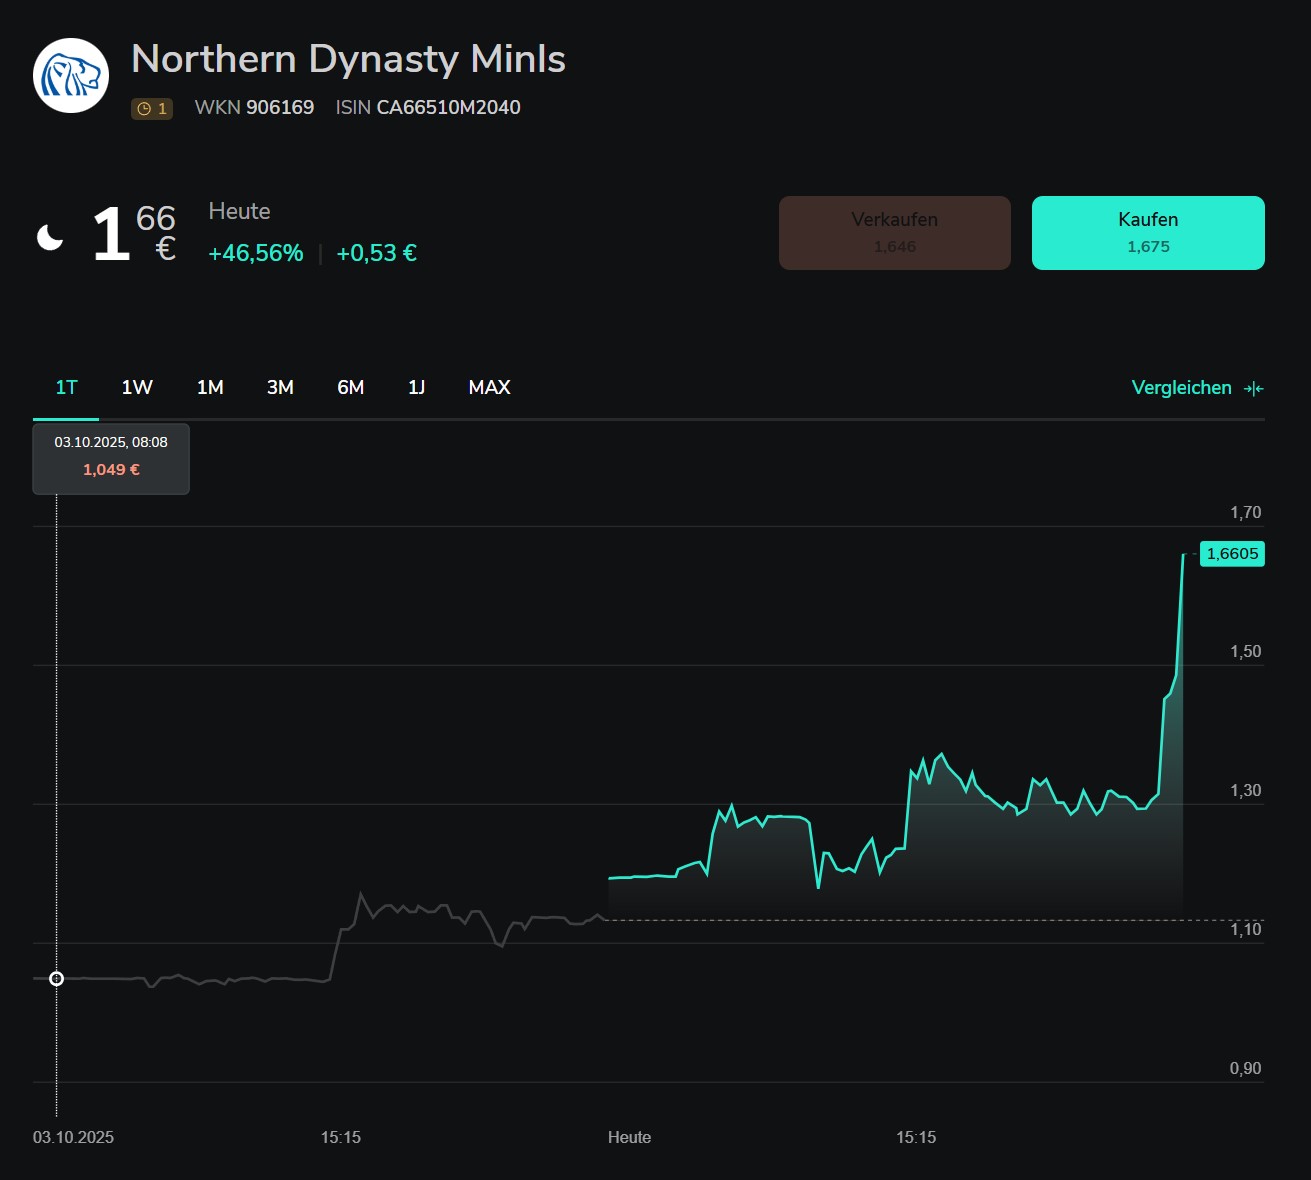Click the compare arrows icon beside Vergleichen
This screenshot has height=1180, width=1311.
(x=1254, y=388)
